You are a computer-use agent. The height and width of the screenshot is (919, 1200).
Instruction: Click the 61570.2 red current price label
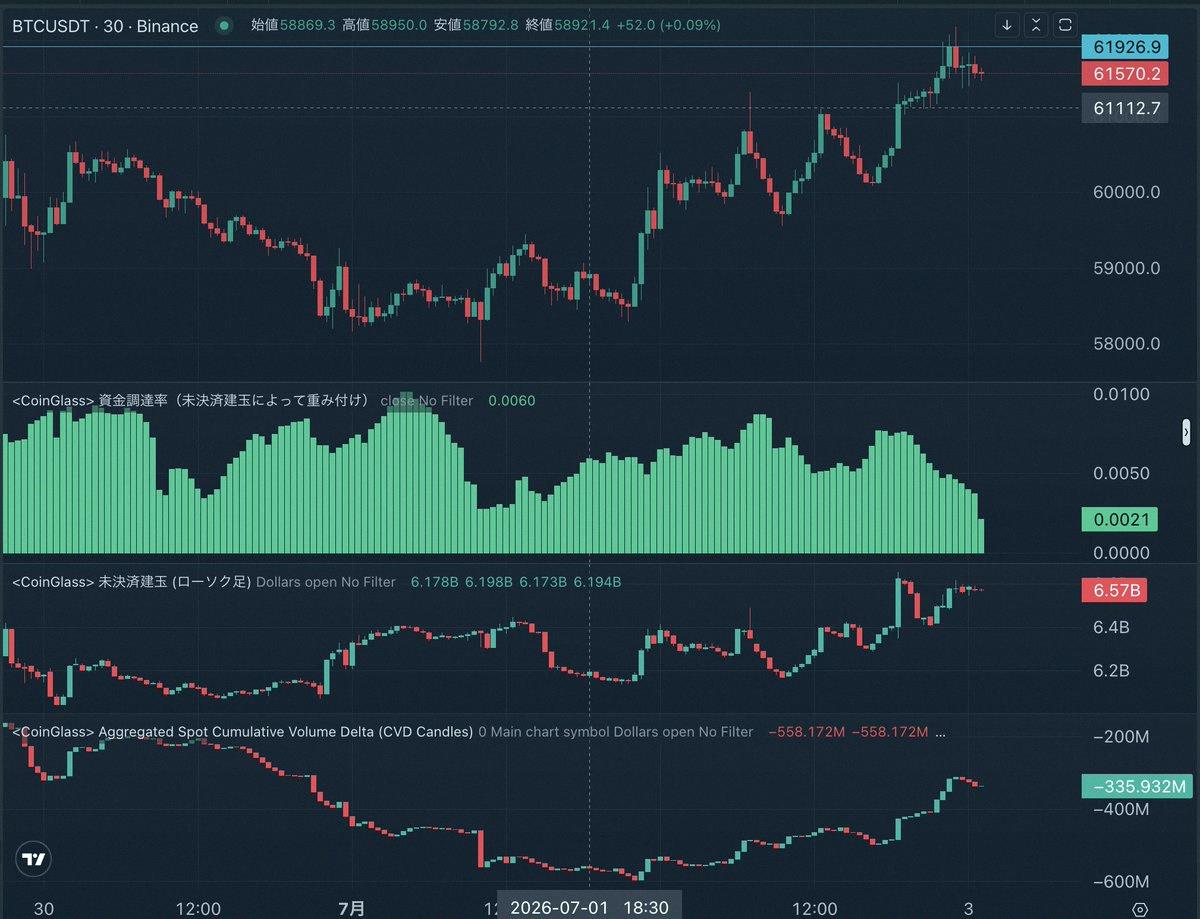1127,73
